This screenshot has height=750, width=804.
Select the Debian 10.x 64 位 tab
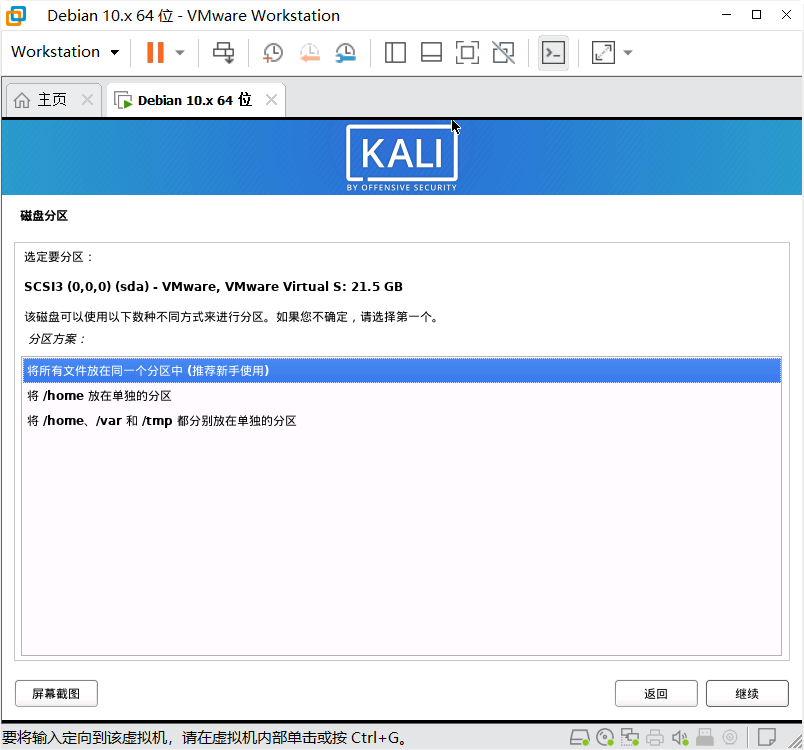click(x=195, y=100)
